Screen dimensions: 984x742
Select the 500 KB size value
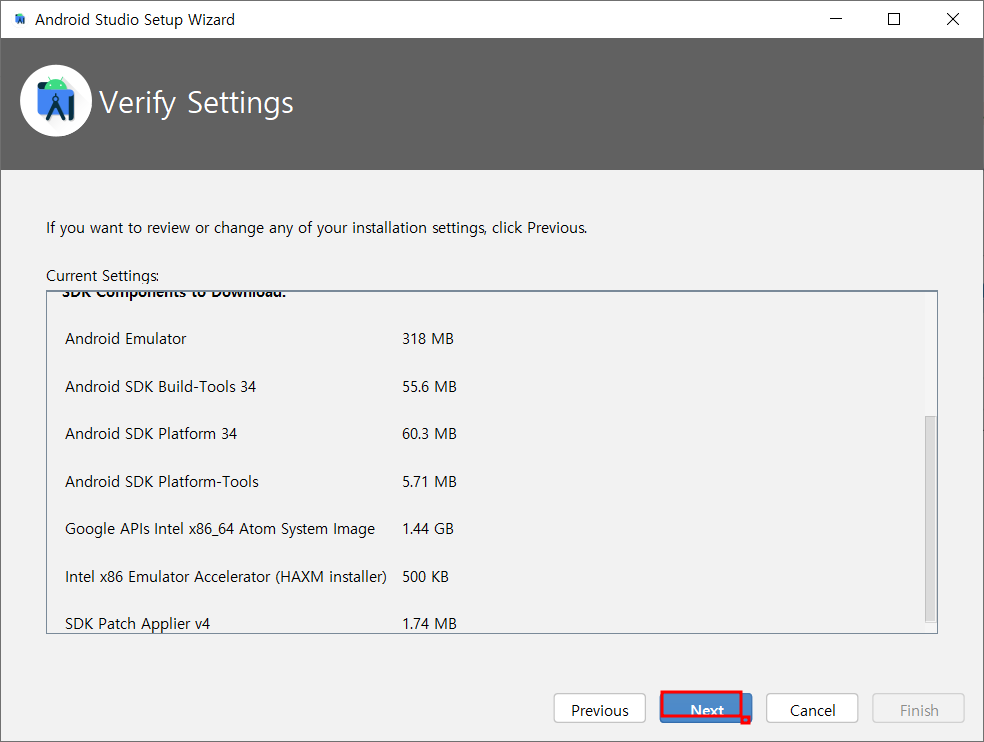click(425, 576)
